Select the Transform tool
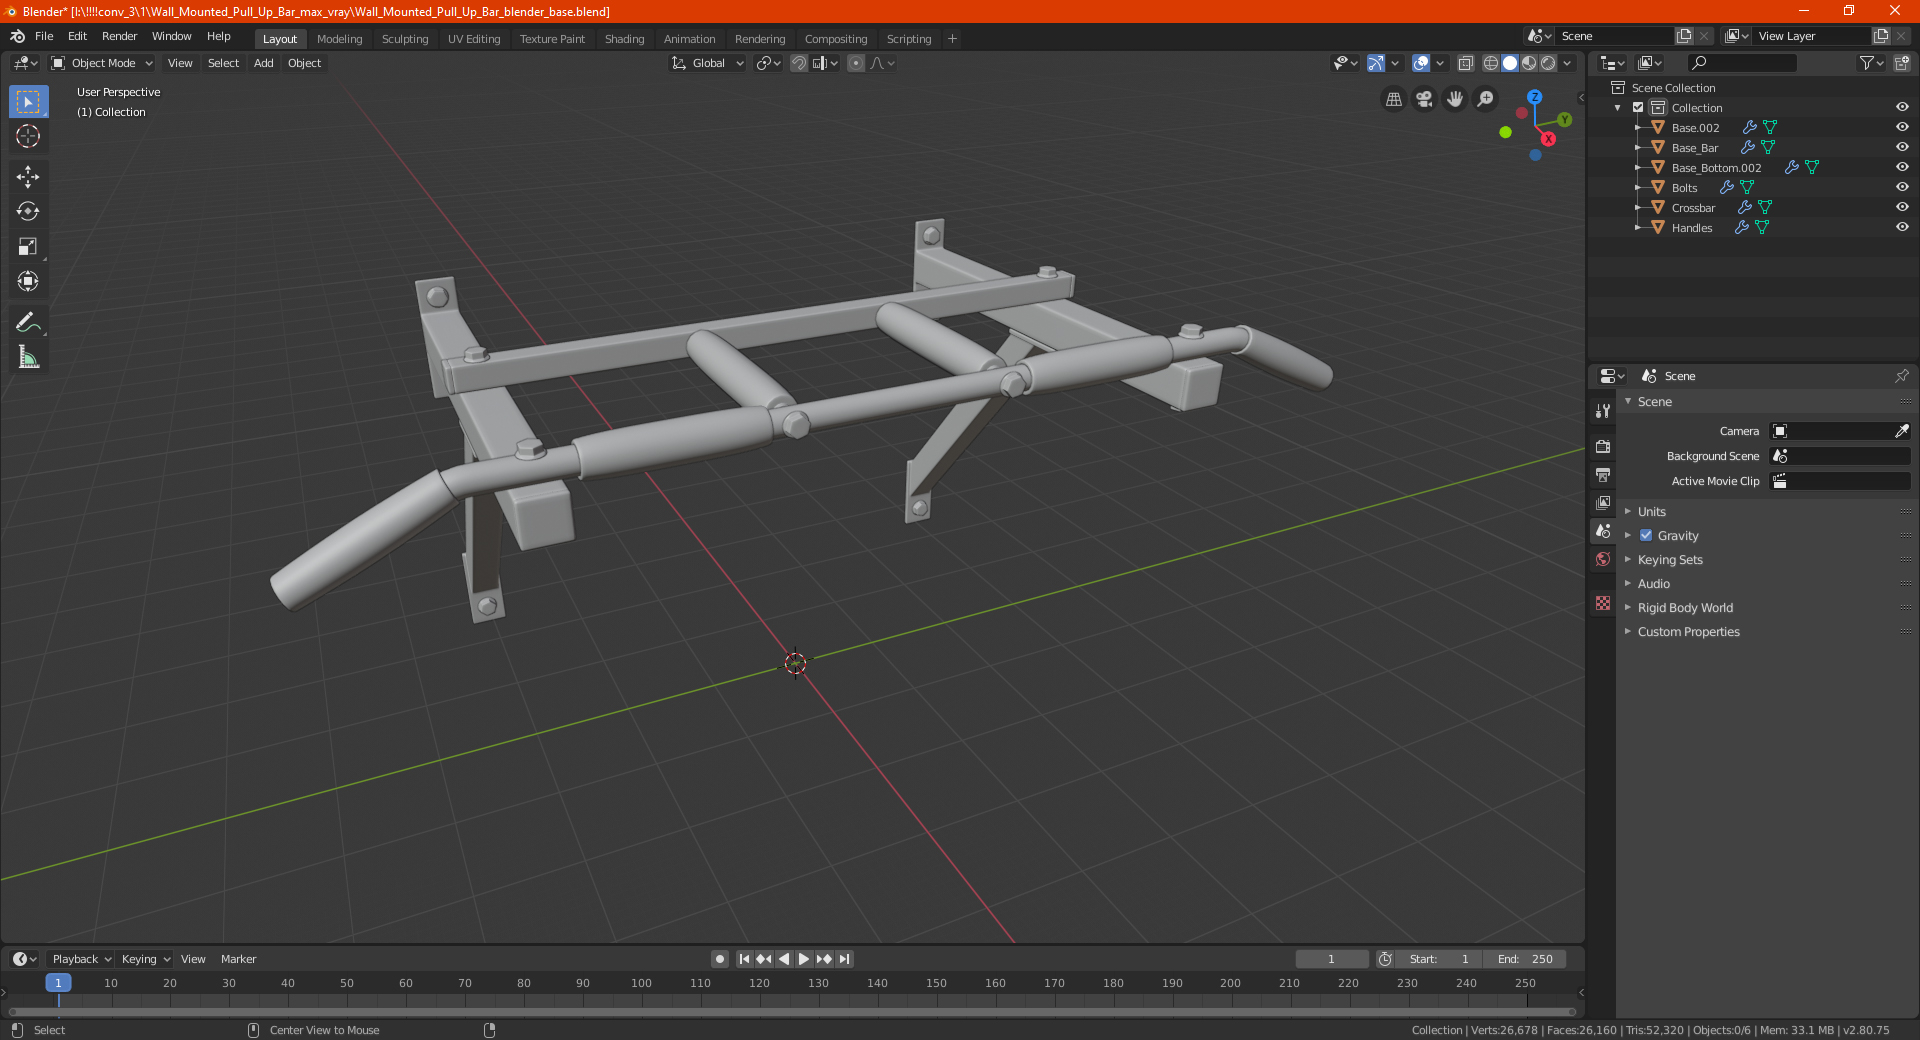The height and width of the screenshot is (1040, 1920). coord(28,281)
